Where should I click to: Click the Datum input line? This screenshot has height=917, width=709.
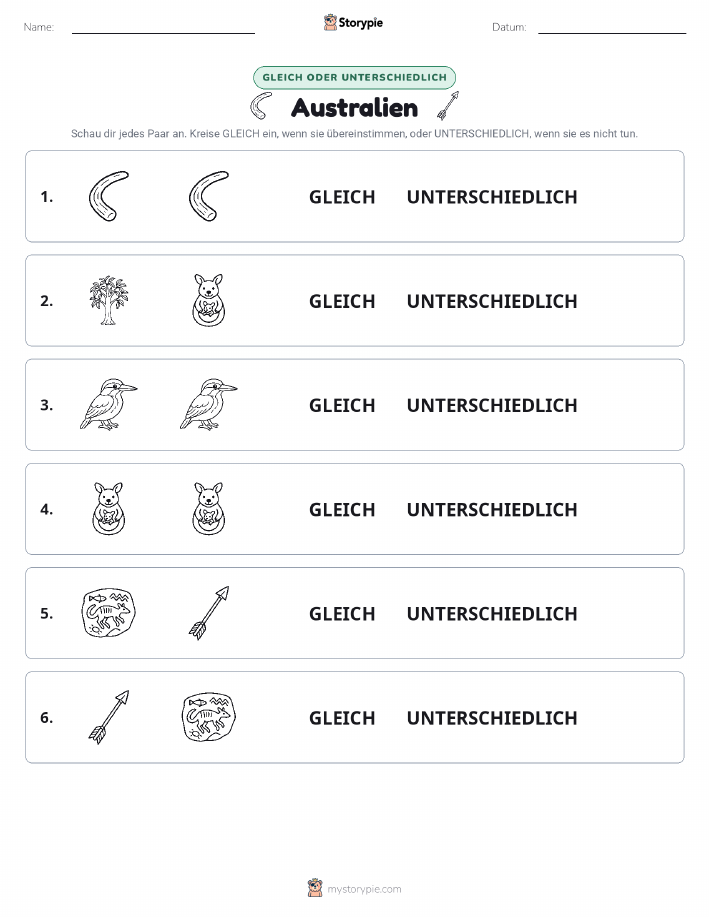[x=612, y=28]
